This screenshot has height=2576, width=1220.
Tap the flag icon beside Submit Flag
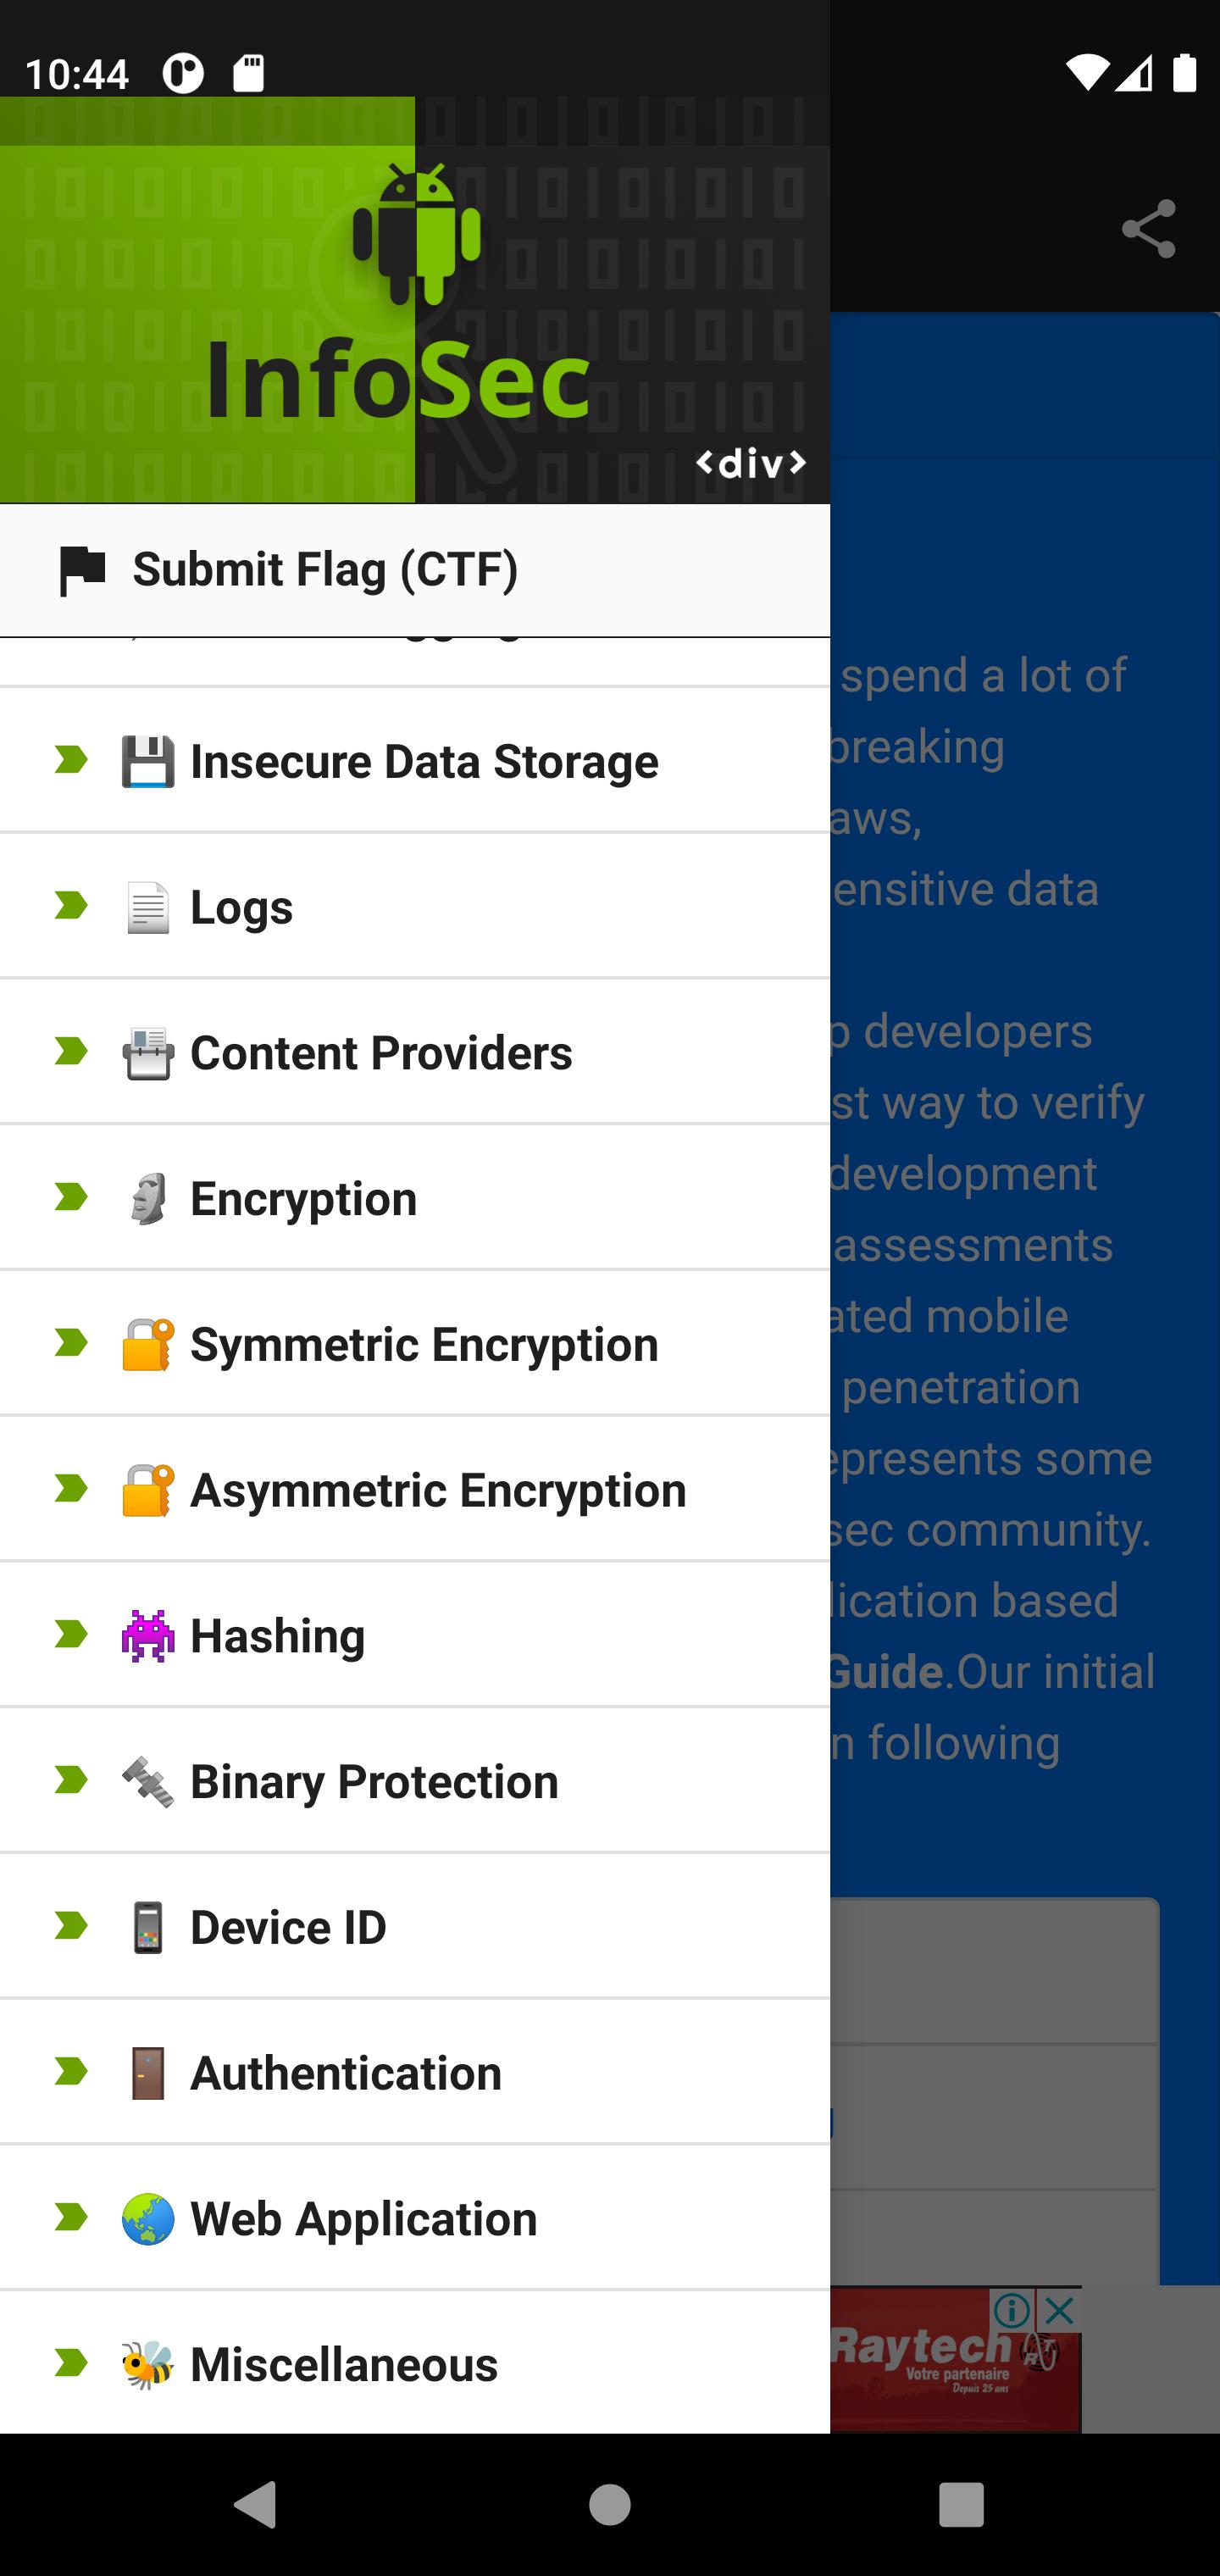[83, 571]
